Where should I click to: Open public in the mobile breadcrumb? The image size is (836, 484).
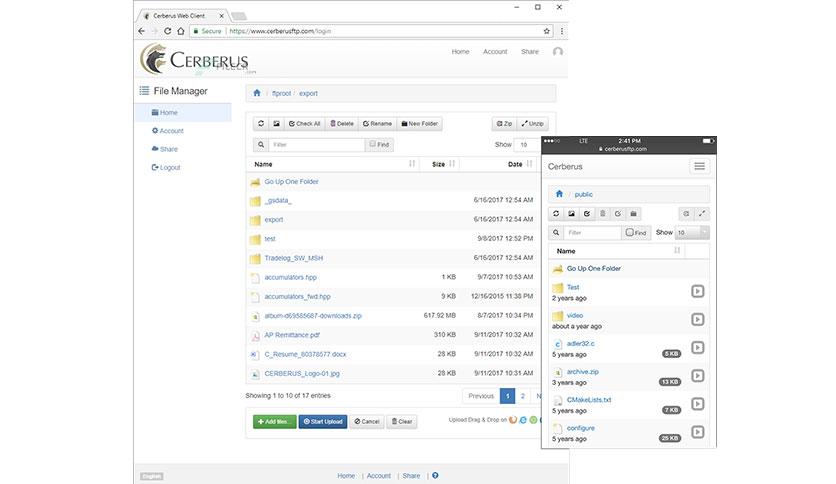(583, 195)
